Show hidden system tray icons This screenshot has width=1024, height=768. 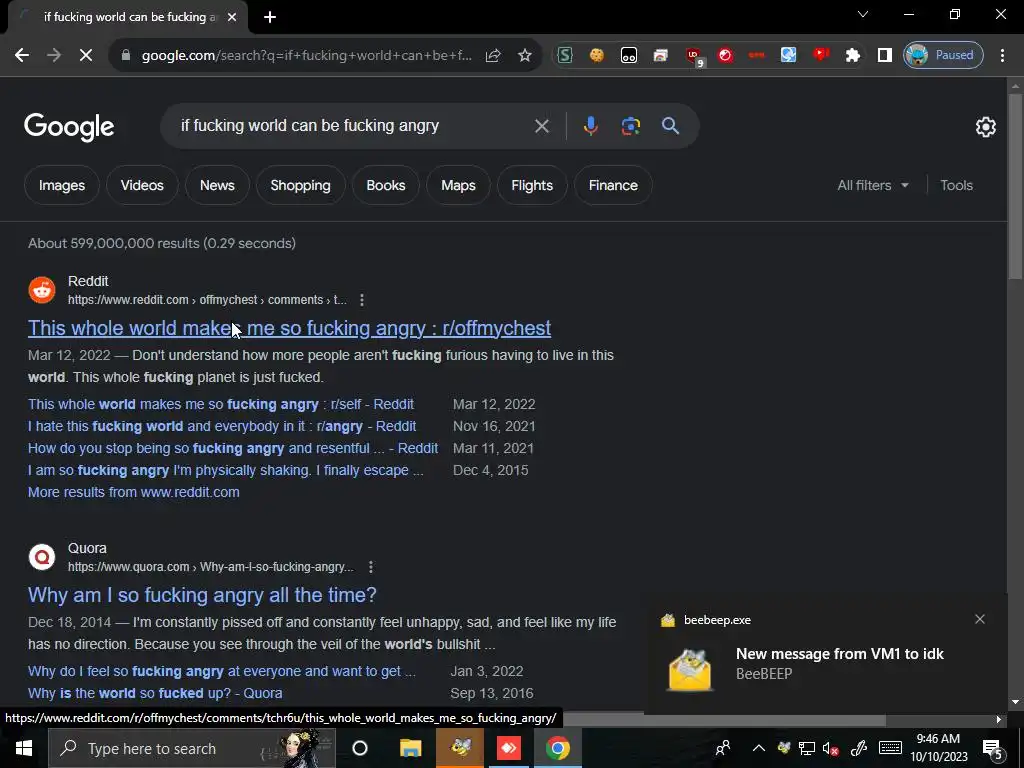pyautogui.click(x=758, y=748)
